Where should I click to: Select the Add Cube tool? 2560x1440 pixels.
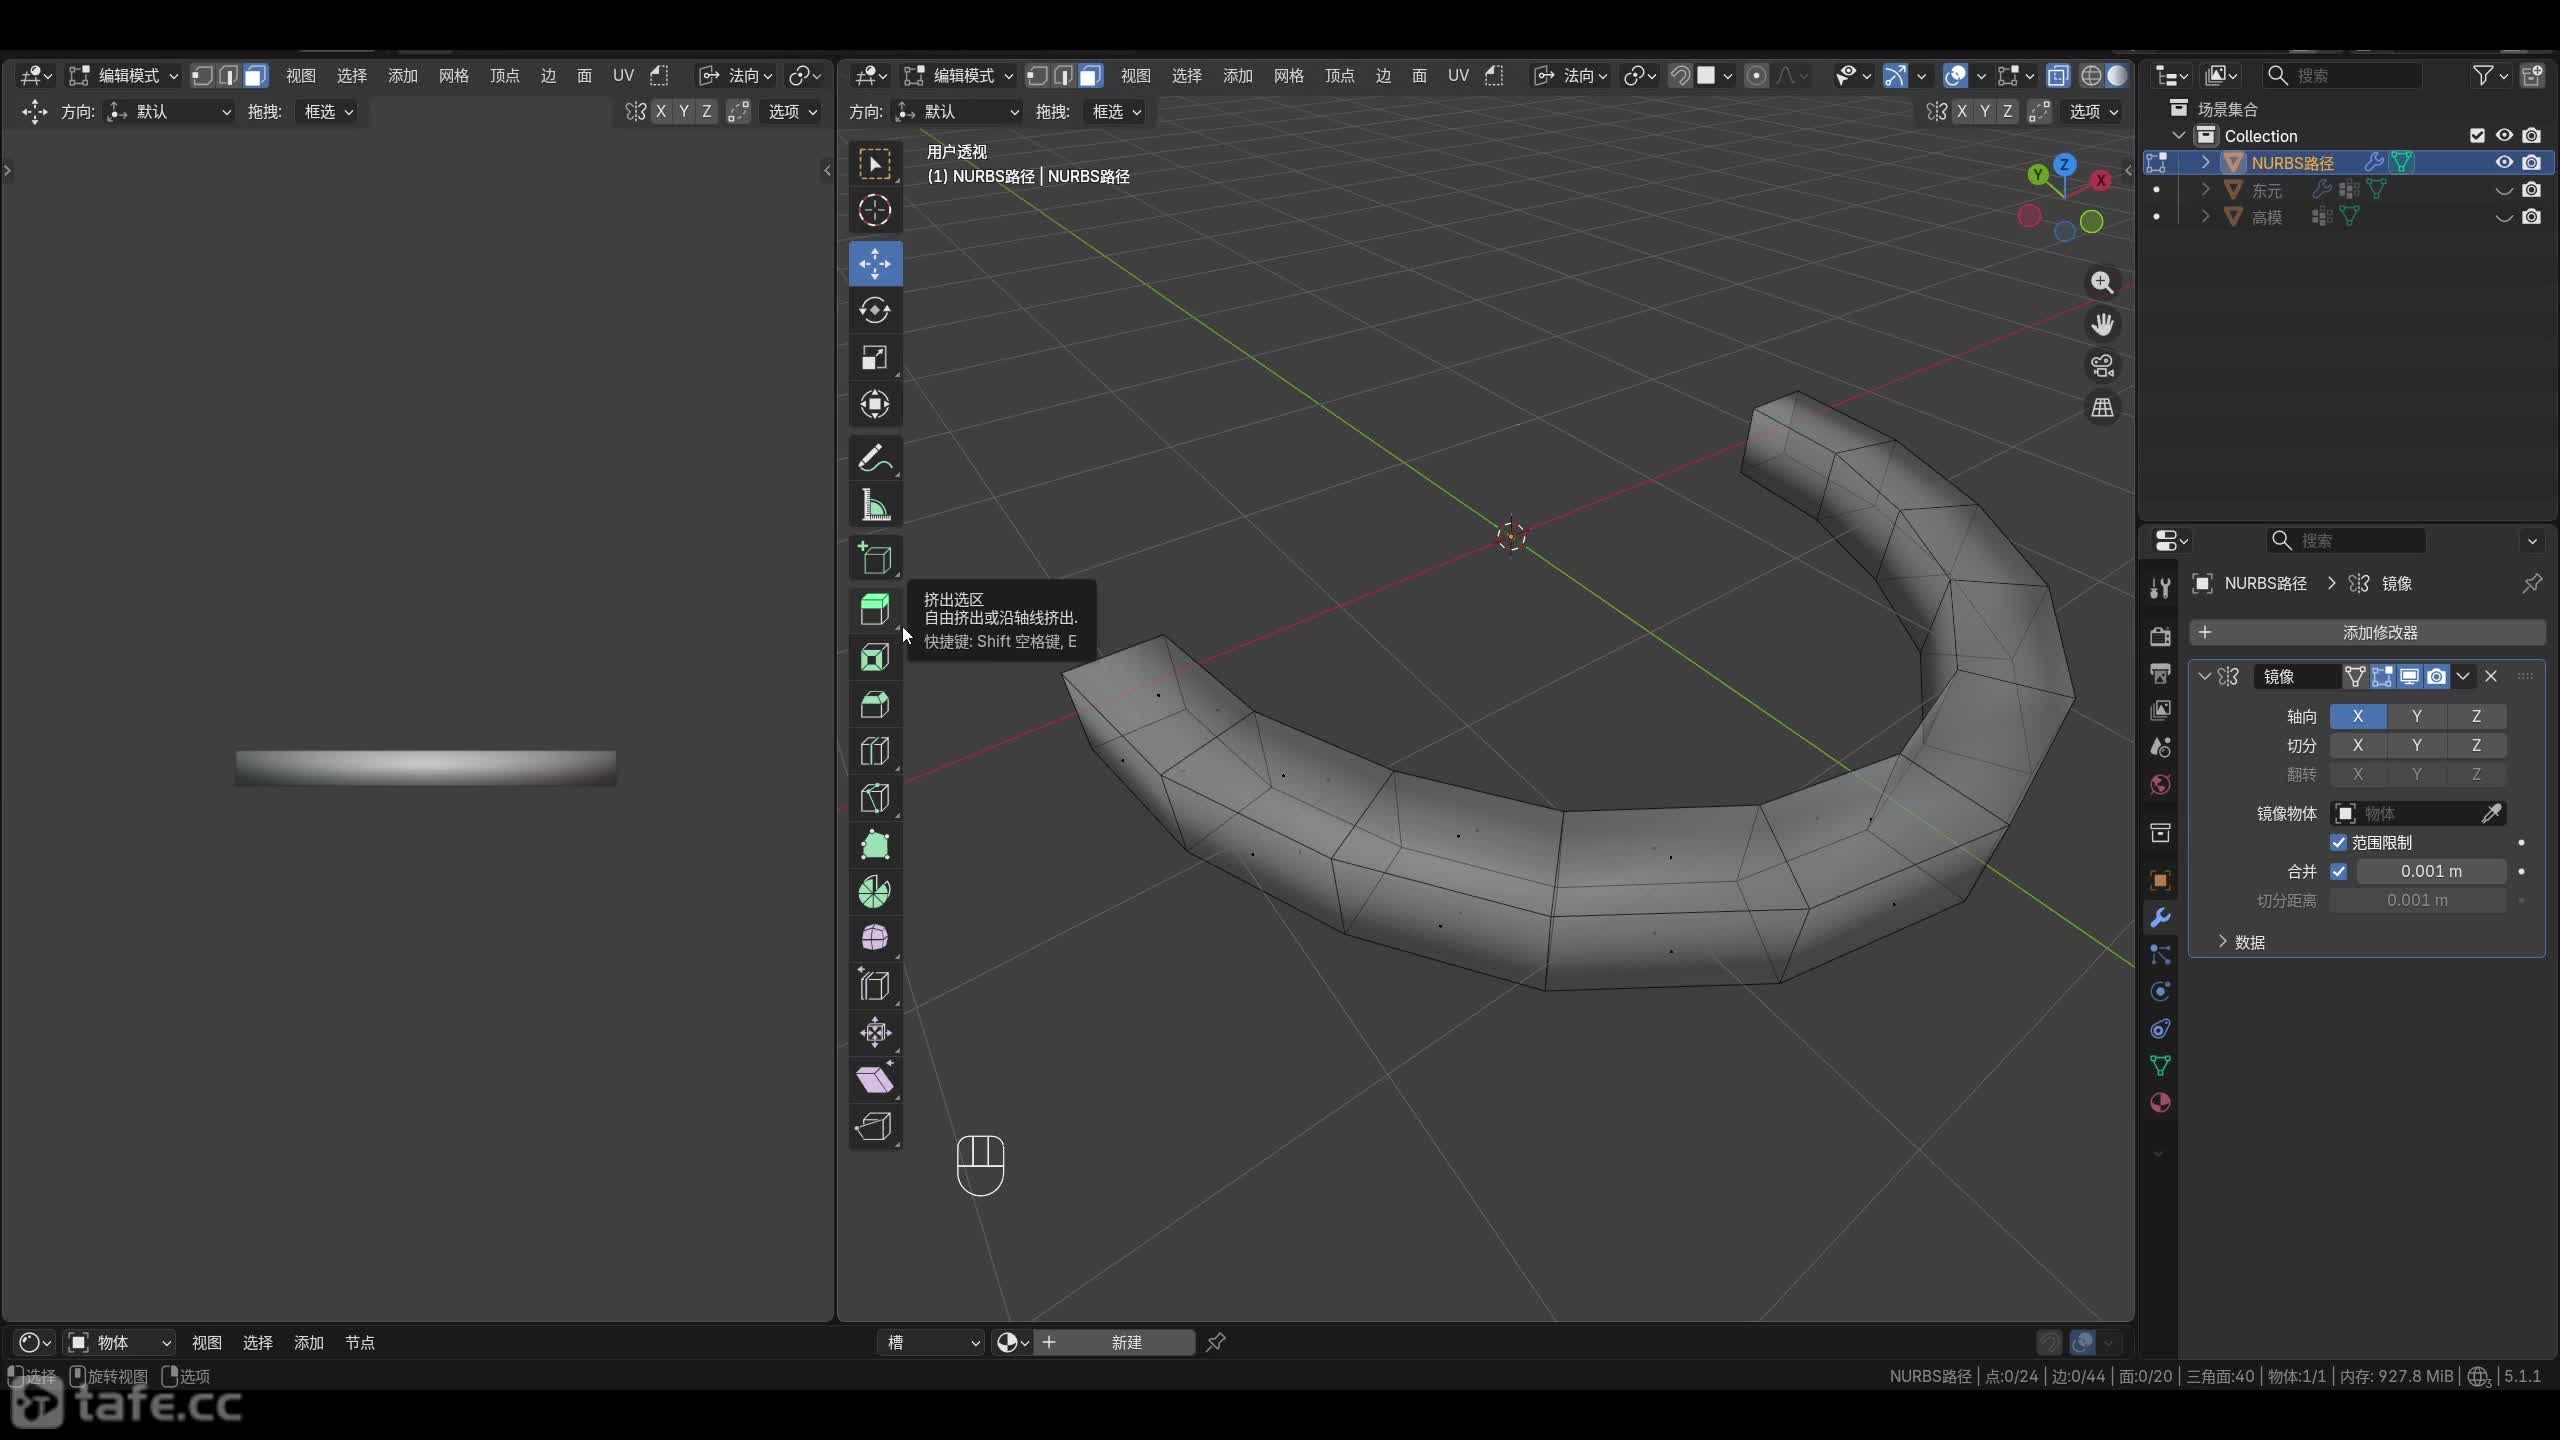875,559
